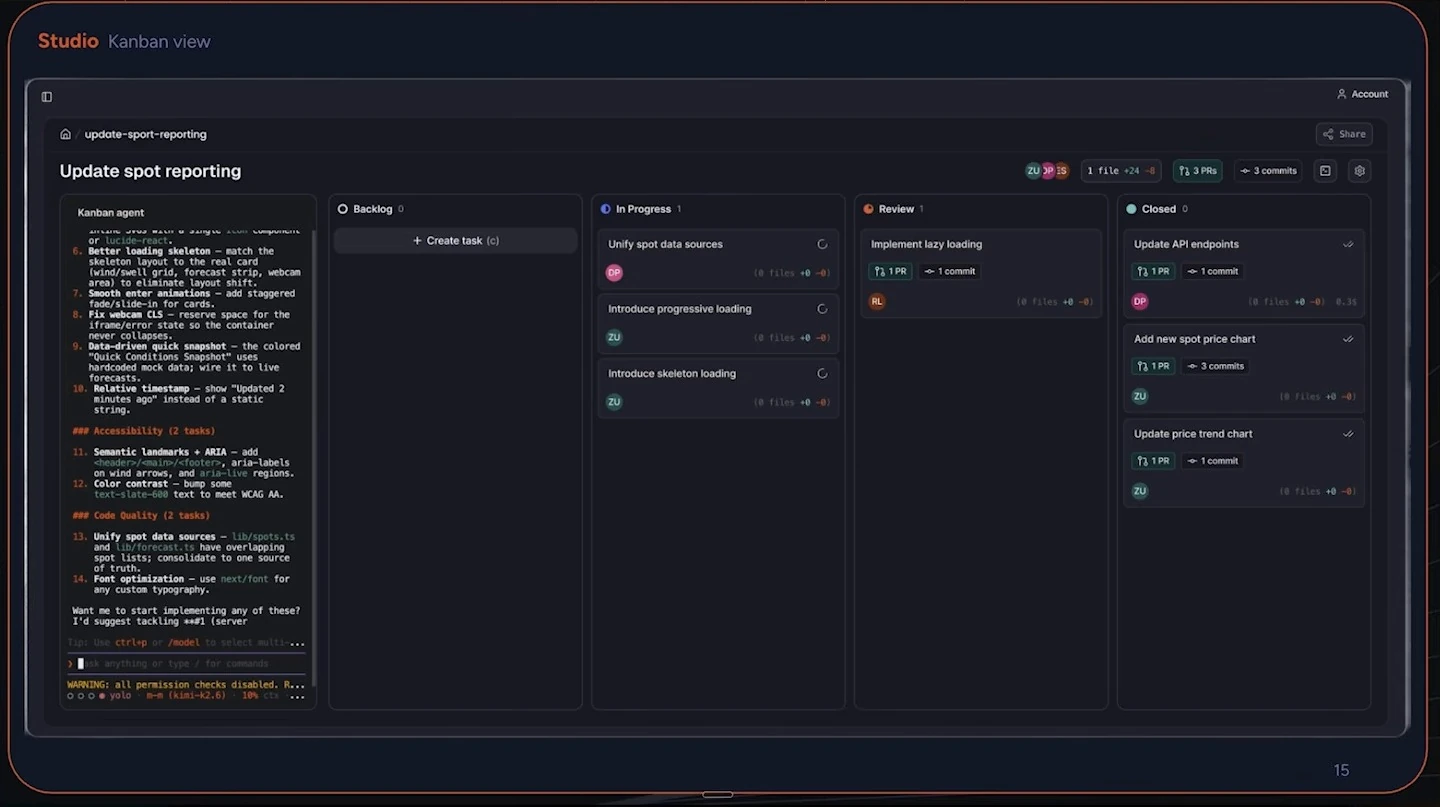
Task: Click double-check mark on Add new spot price chart
Action: 1348,339
